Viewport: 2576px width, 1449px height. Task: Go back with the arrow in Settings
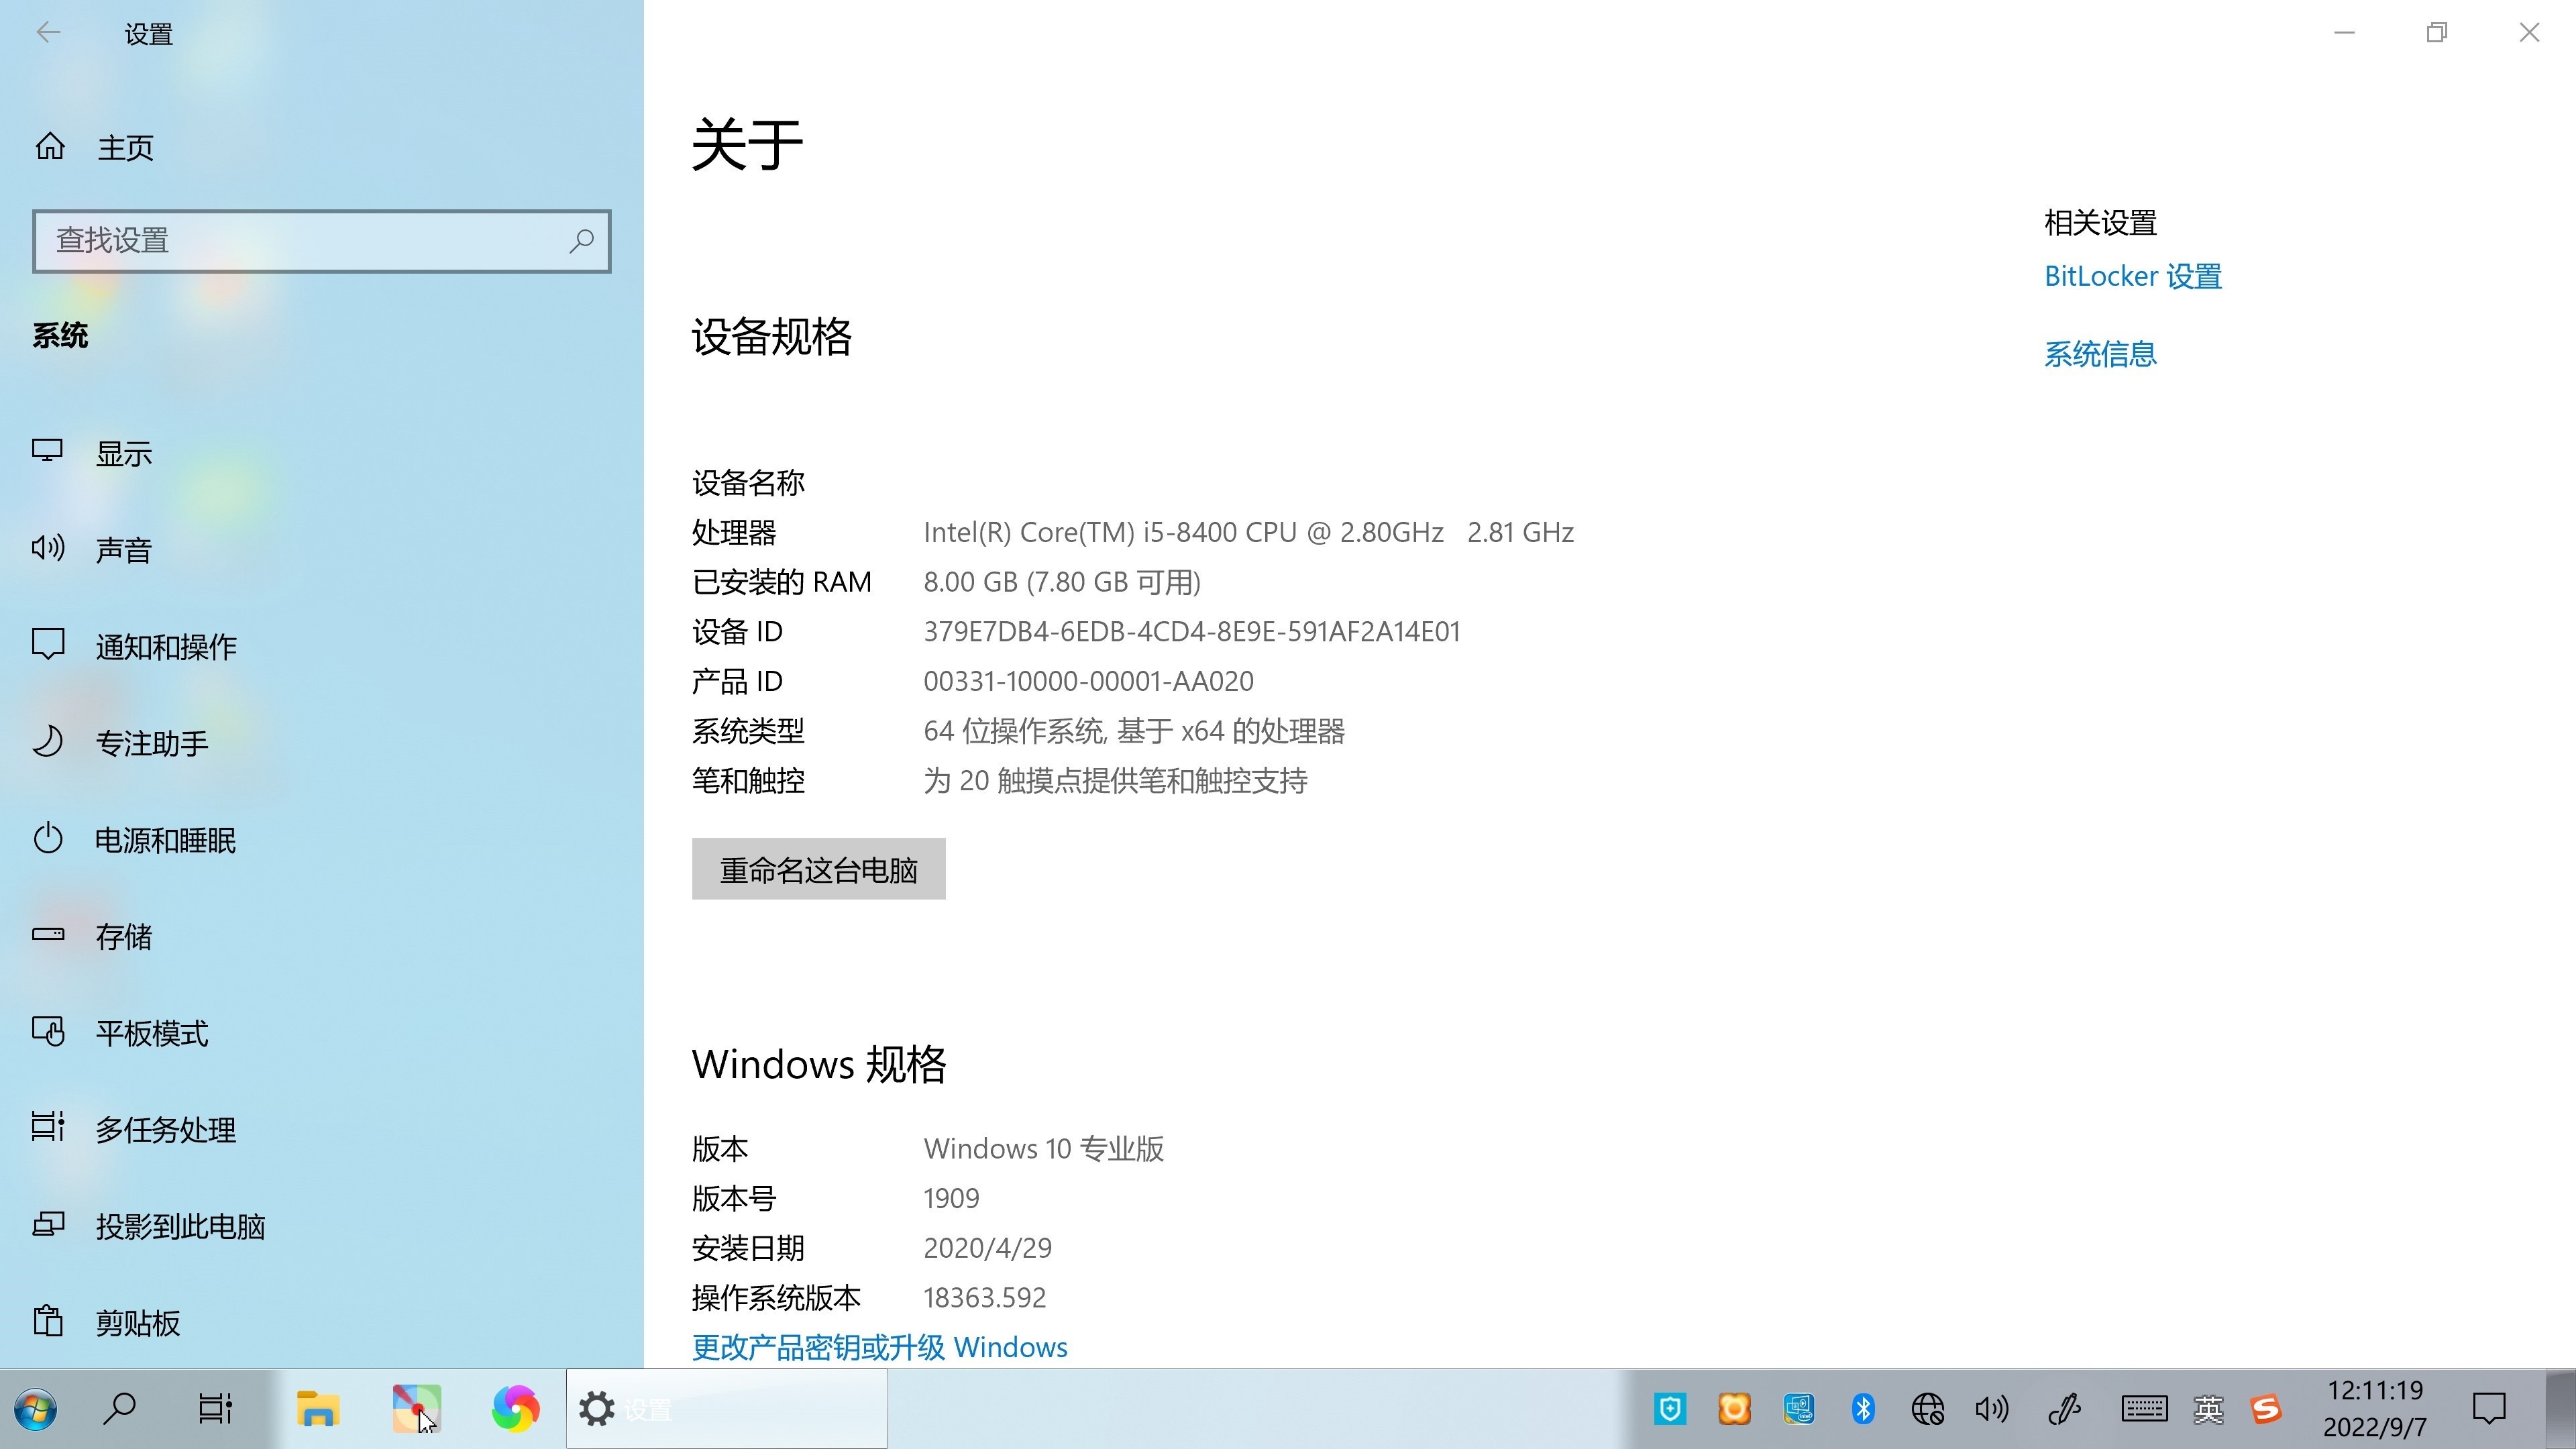click(x=48, y=33)
